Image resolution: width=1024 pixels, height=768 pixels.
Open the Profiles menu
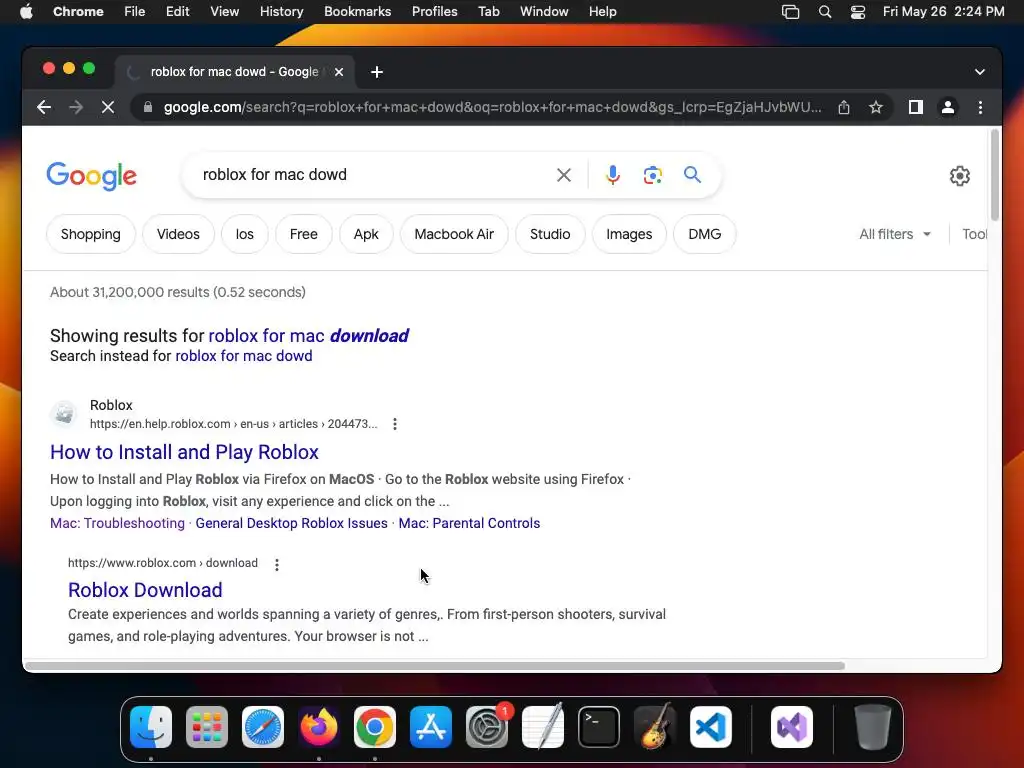[x=434, y=11]
